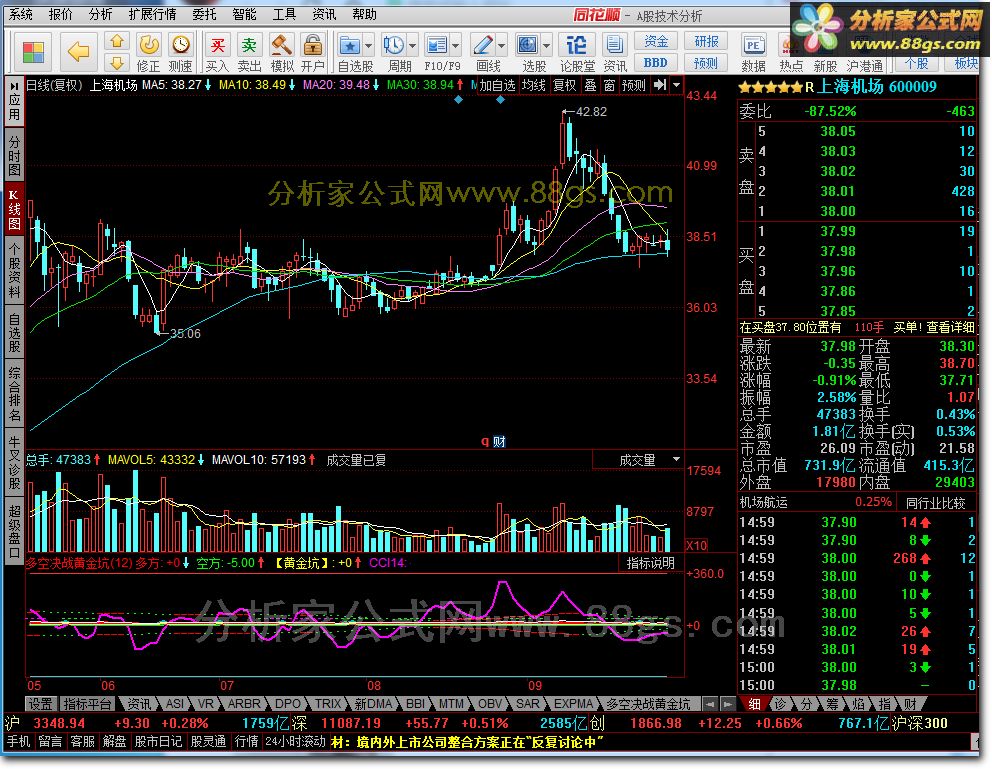Expand the 选股 dropdown arrow
The width and height of the screenshot is (992, 769).
pos(546,46)
